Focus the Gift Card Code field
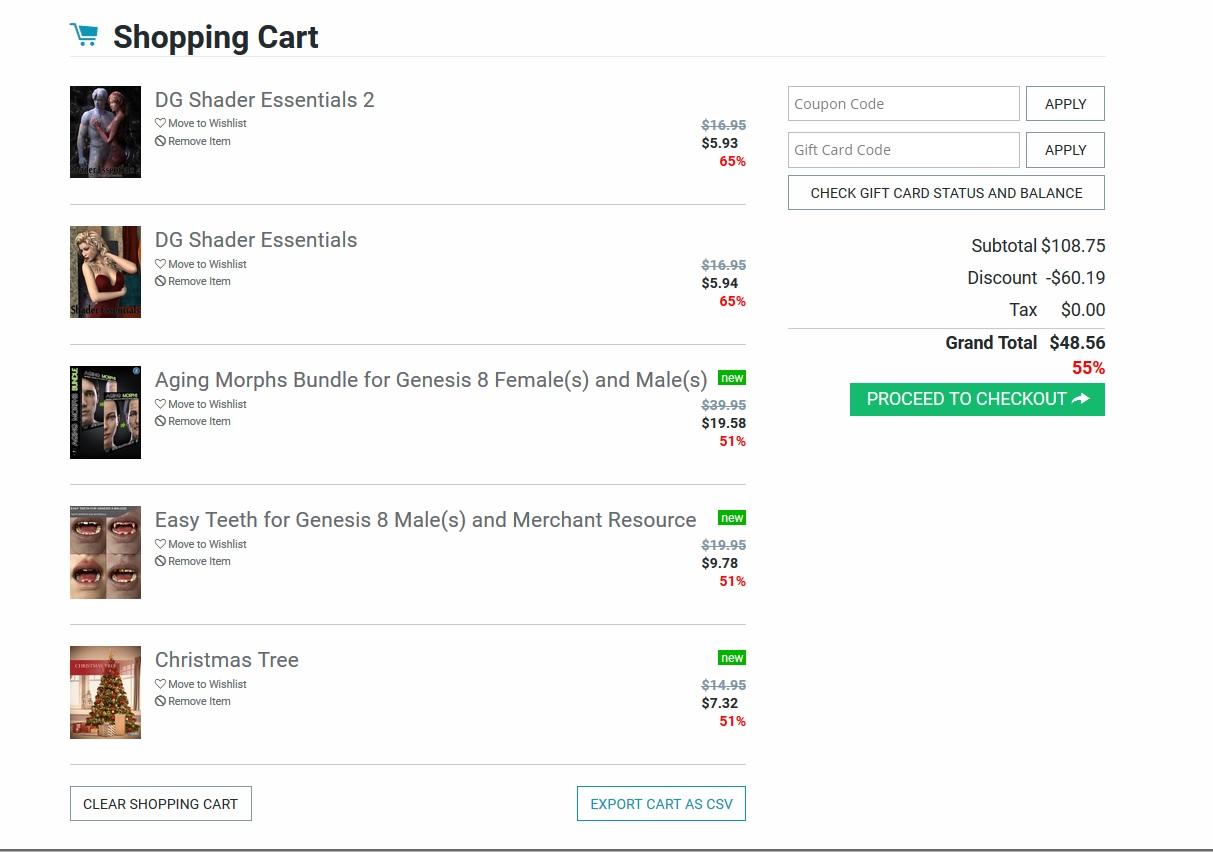This screenshot has width=1213, height=852. tap(903, 150)
